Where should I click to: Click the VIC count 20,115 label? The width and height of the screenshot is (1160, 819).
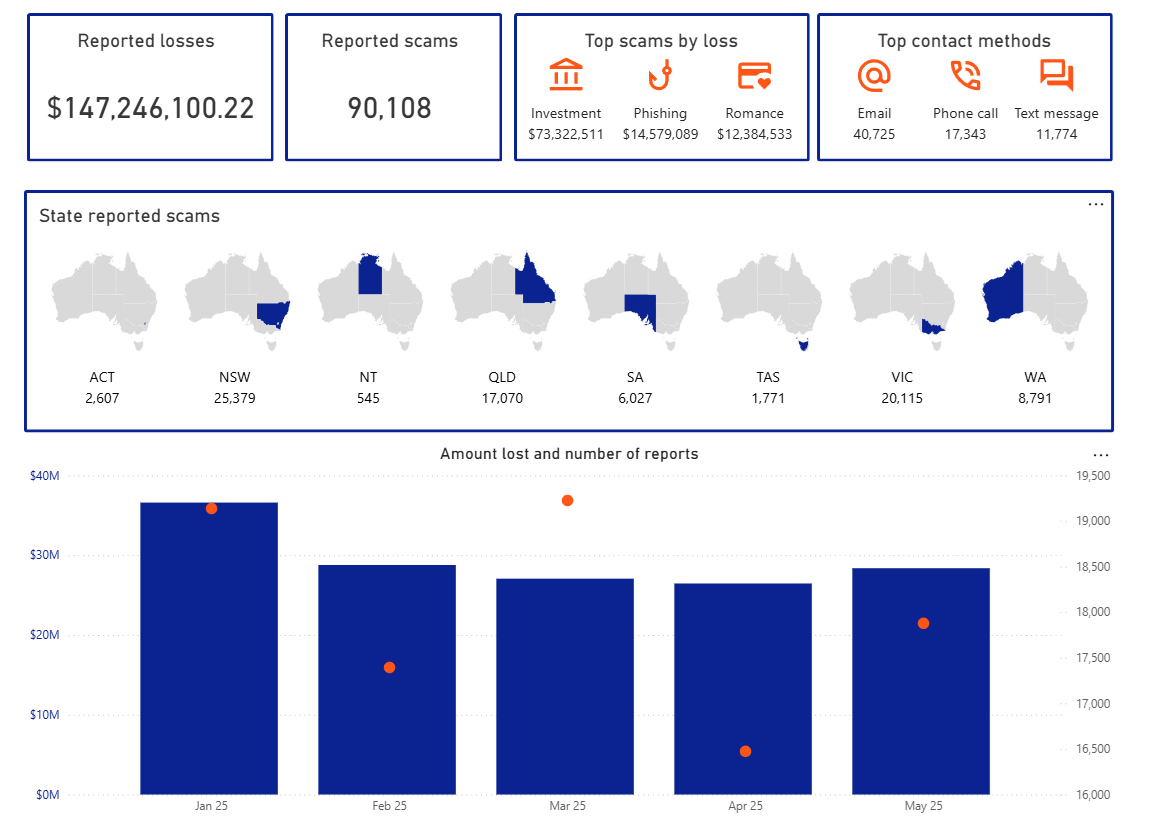[x=901, y=398]
